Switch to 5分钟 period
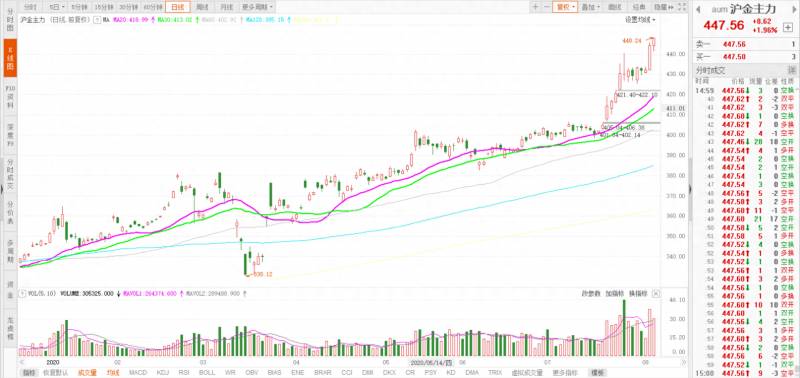Image resolution: width=800 pixels, height=378 pixels. pos(79,7)
